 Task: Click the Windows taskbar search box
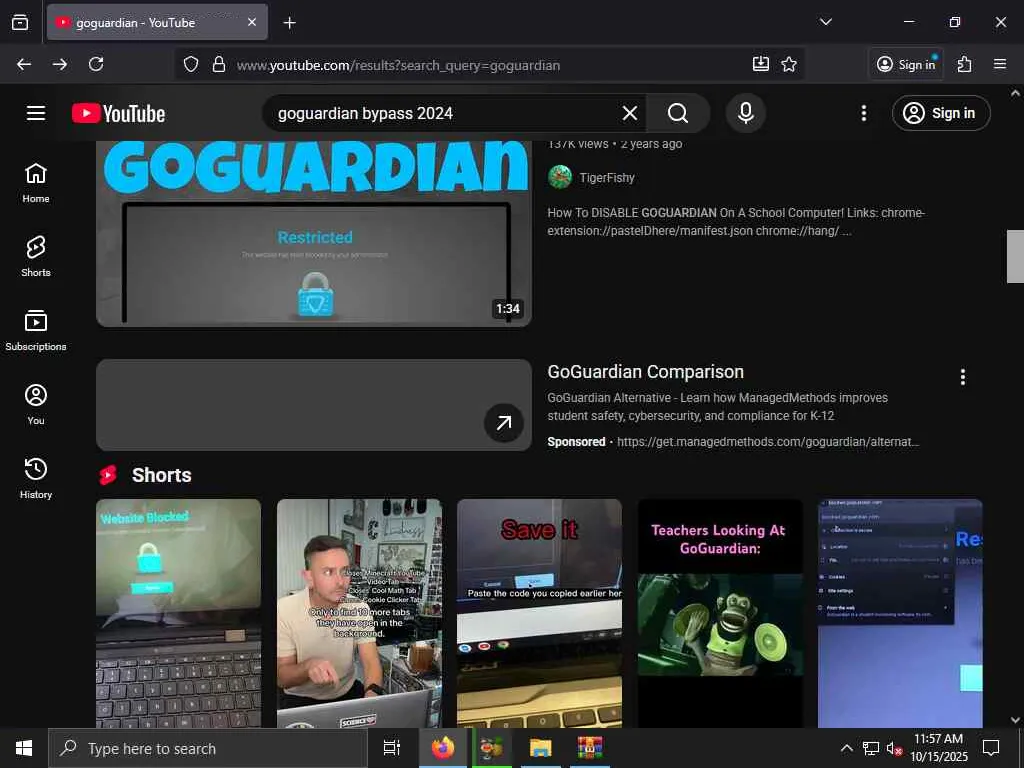tap(208, 748)
